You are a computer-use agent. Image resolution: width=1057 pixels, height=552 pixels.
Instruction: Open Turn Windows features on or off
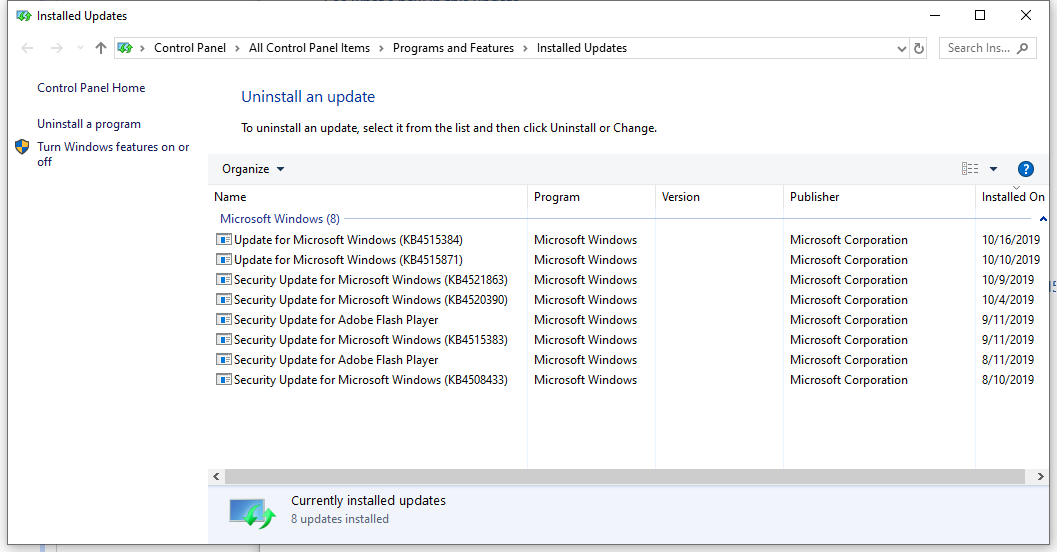pos(113,154)
